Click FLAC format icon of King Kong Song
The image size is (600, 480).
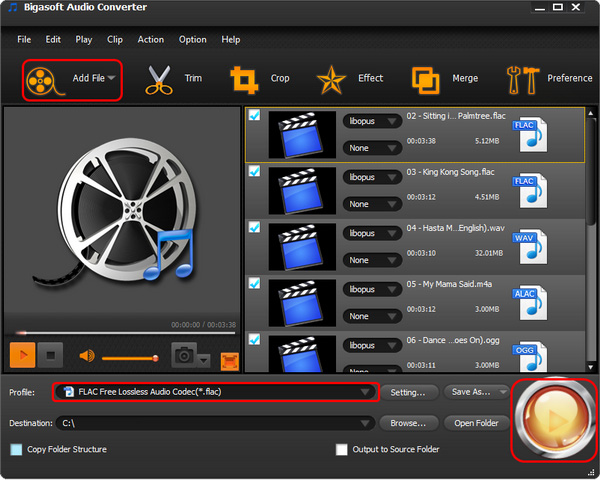(530, 191)
